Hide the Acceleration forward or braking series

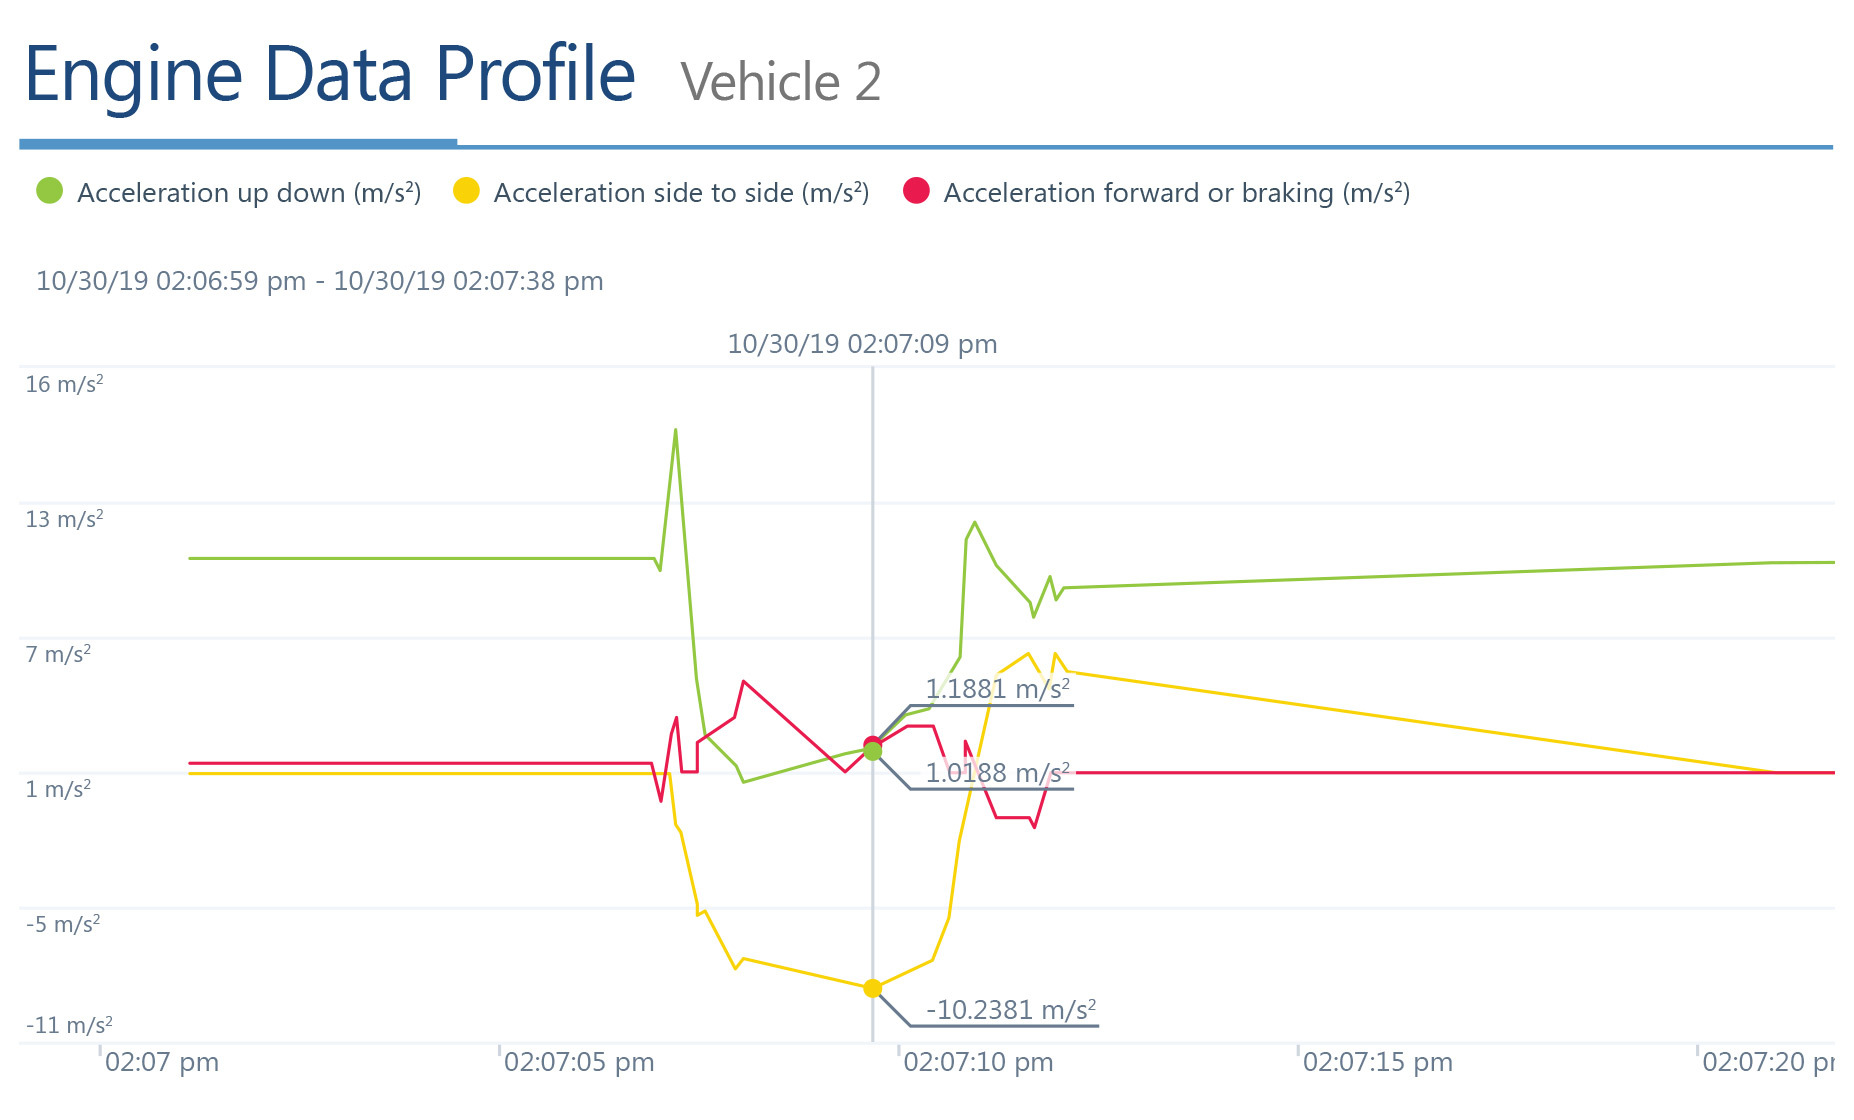pos(1176,192)
